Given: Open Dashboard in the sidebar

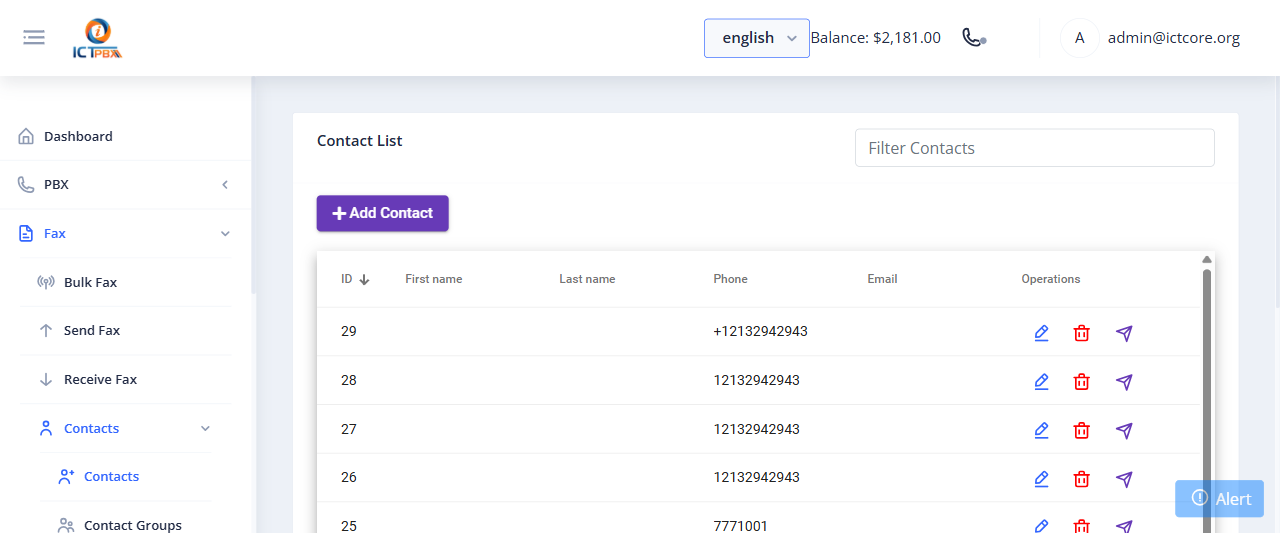Looking at the screenshot, I should coord(78,136).
